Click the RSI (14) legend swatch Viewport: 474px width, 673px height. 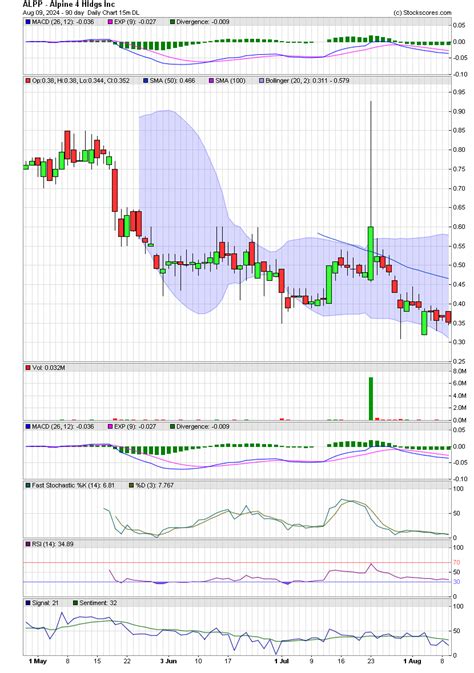pyautogui.click(x=28, y=544)
